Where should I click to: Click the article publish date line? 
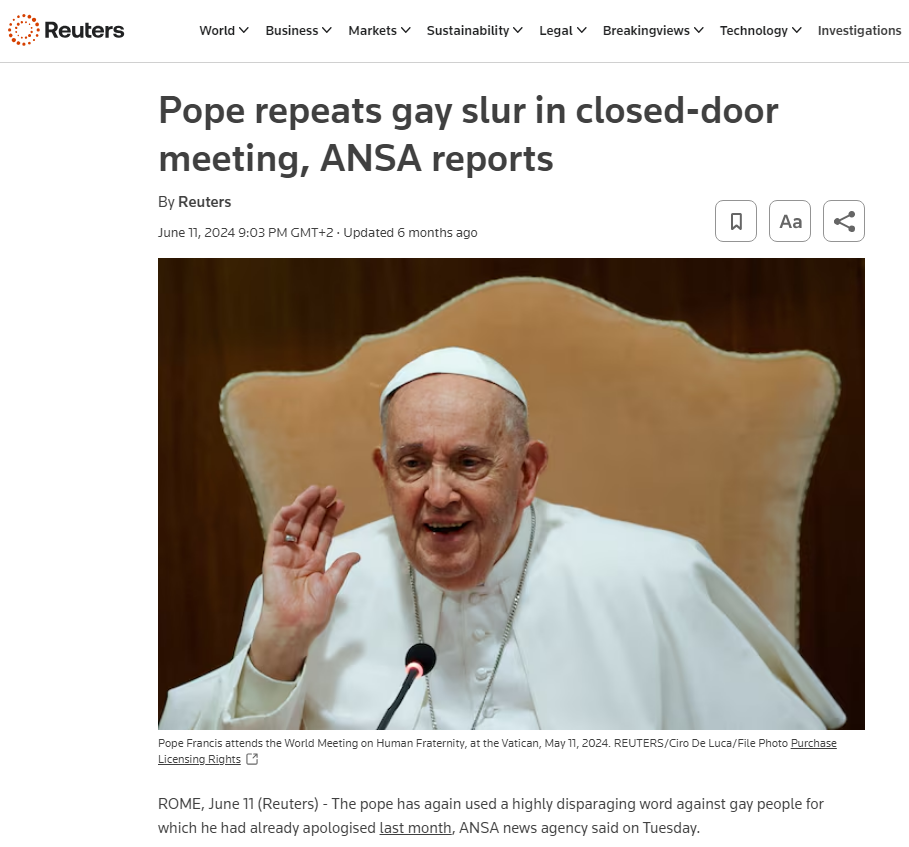(318, 232)
